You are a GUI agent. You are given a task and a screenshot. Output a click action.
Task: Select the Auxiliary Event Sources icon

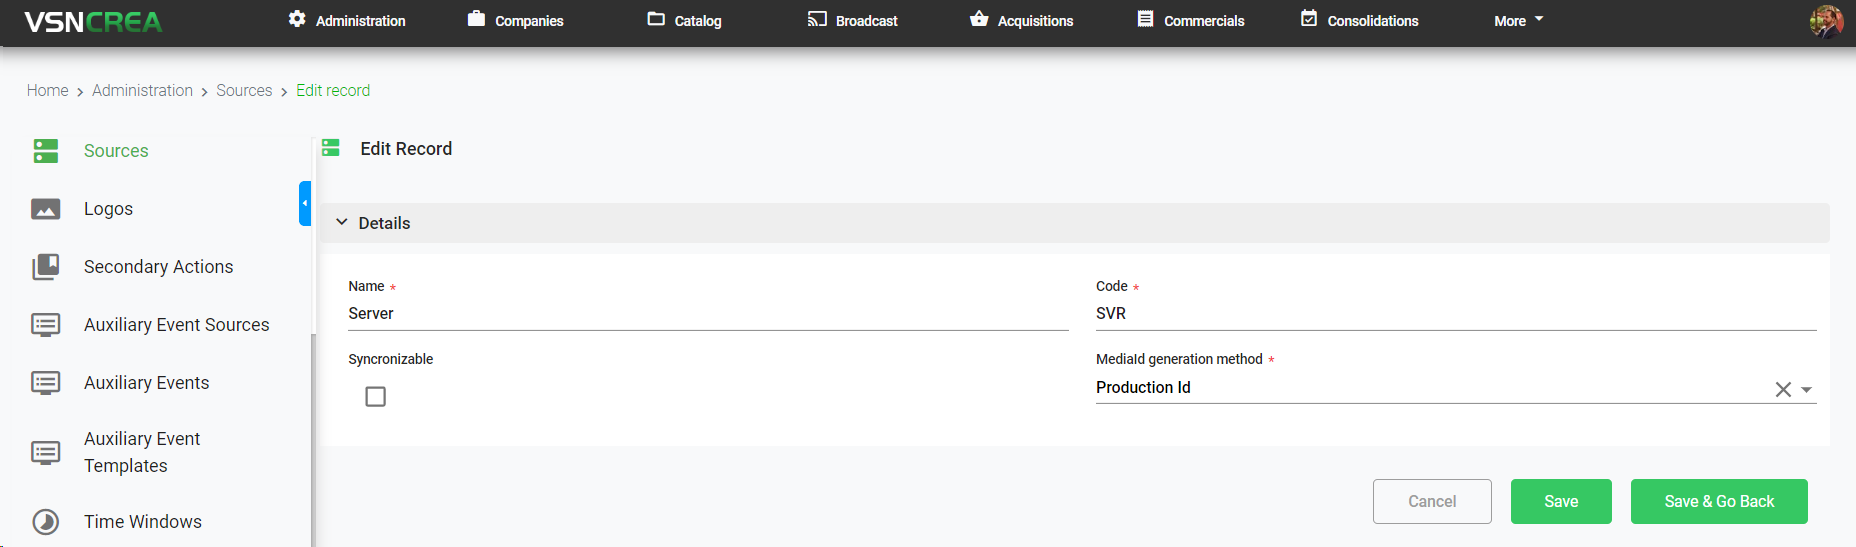[46, 325]
